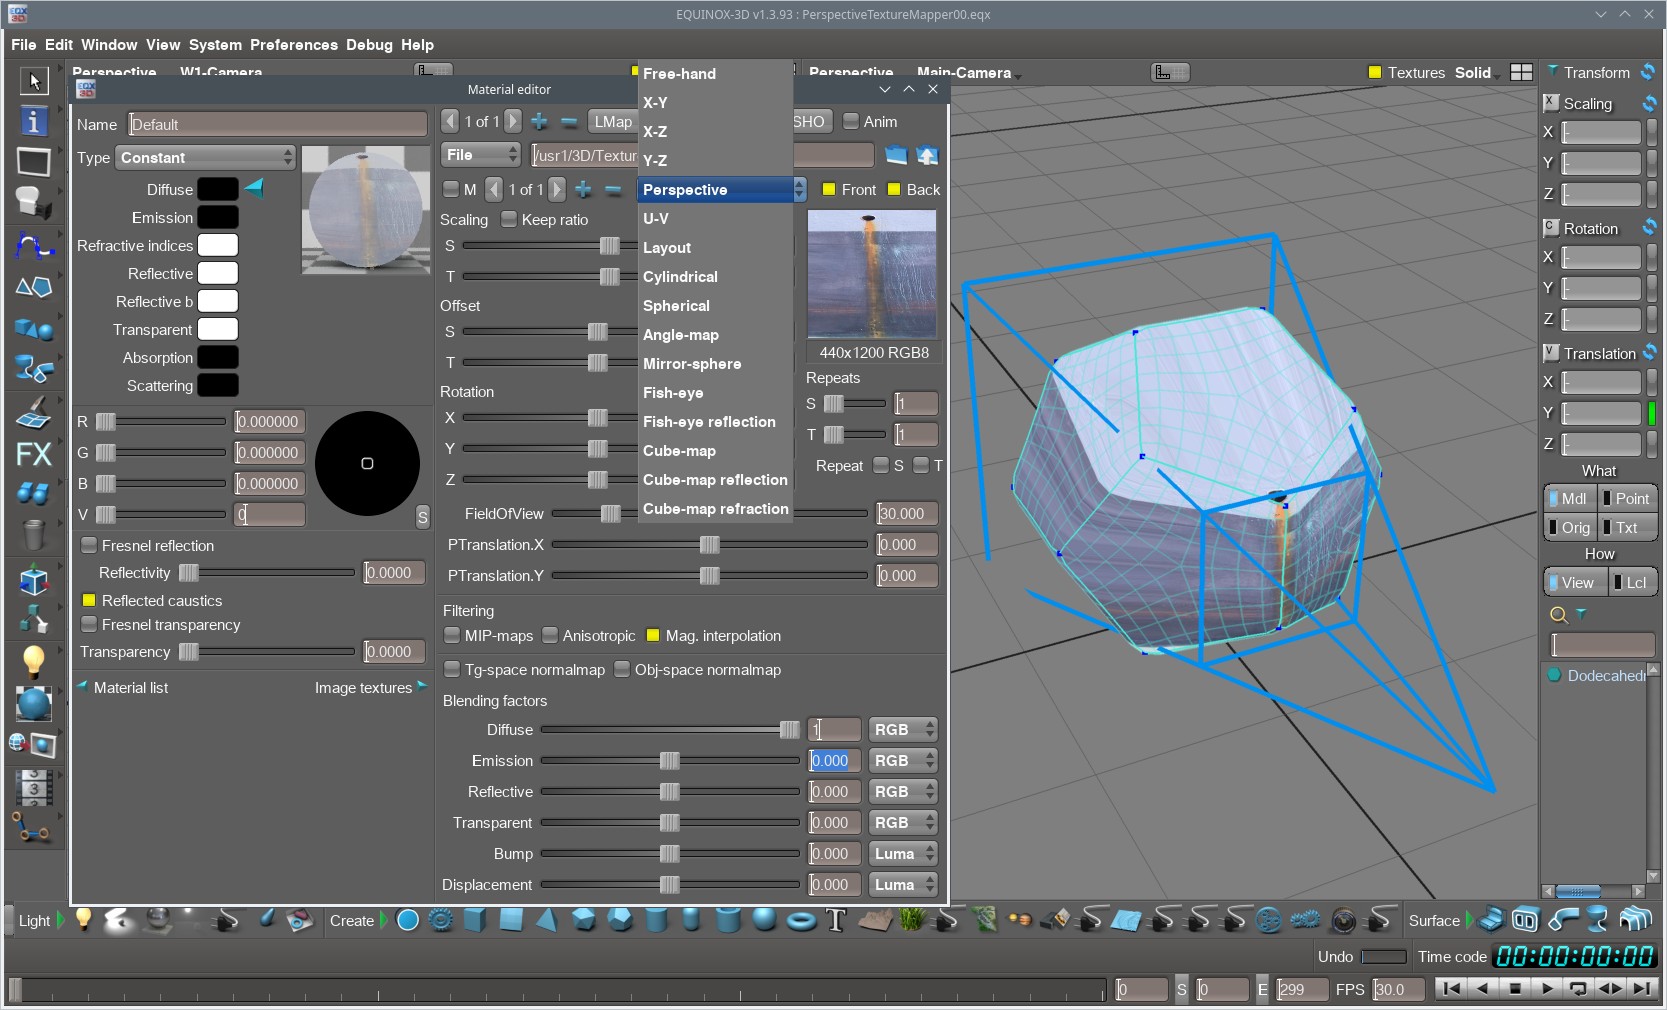Screen dimensions: 1667x1010
Task: Open the FX effects tool
Action: click(x=33, y=454)
